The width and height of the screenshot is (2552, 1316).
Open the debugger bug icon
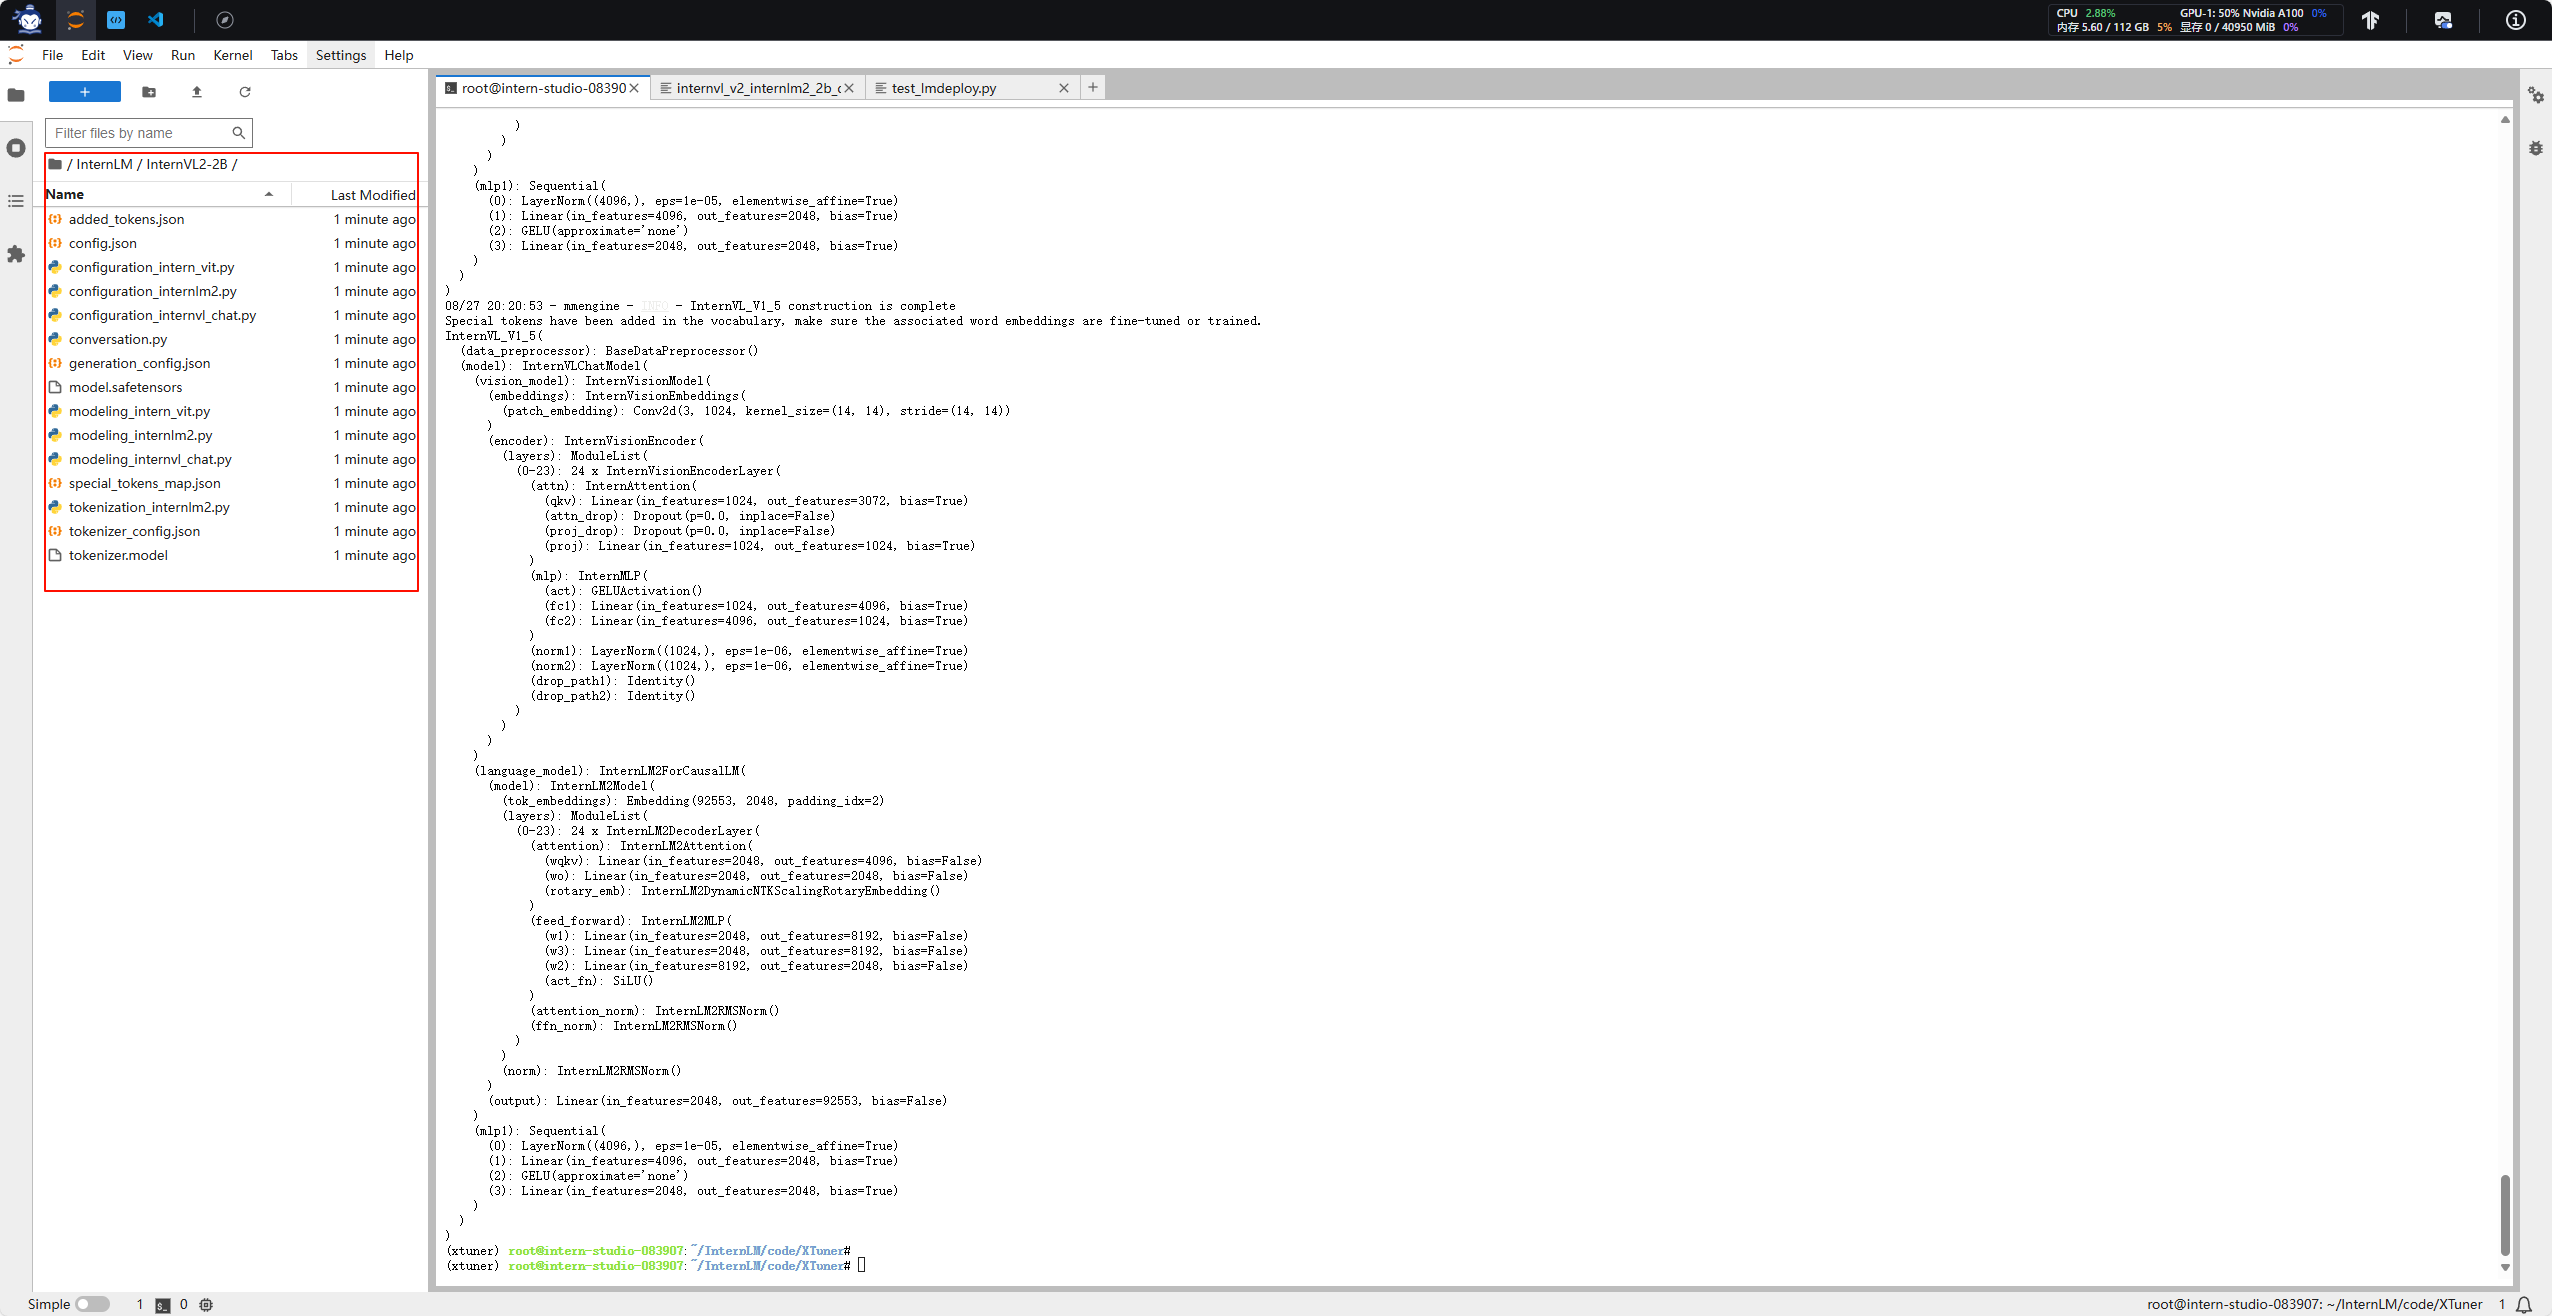[2535, 148]
